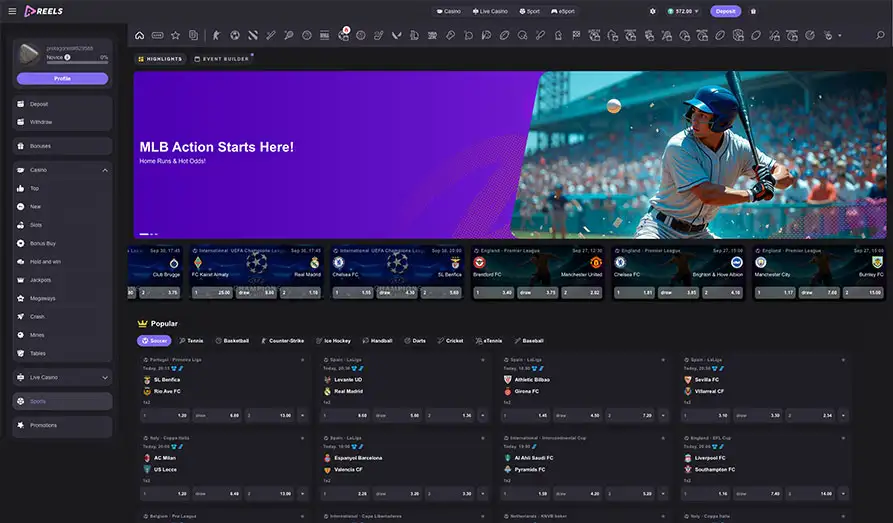Favorite the Sevilla FC vs Villarreal match
Viewport: 893px width, 523px height.
[843, 360]
